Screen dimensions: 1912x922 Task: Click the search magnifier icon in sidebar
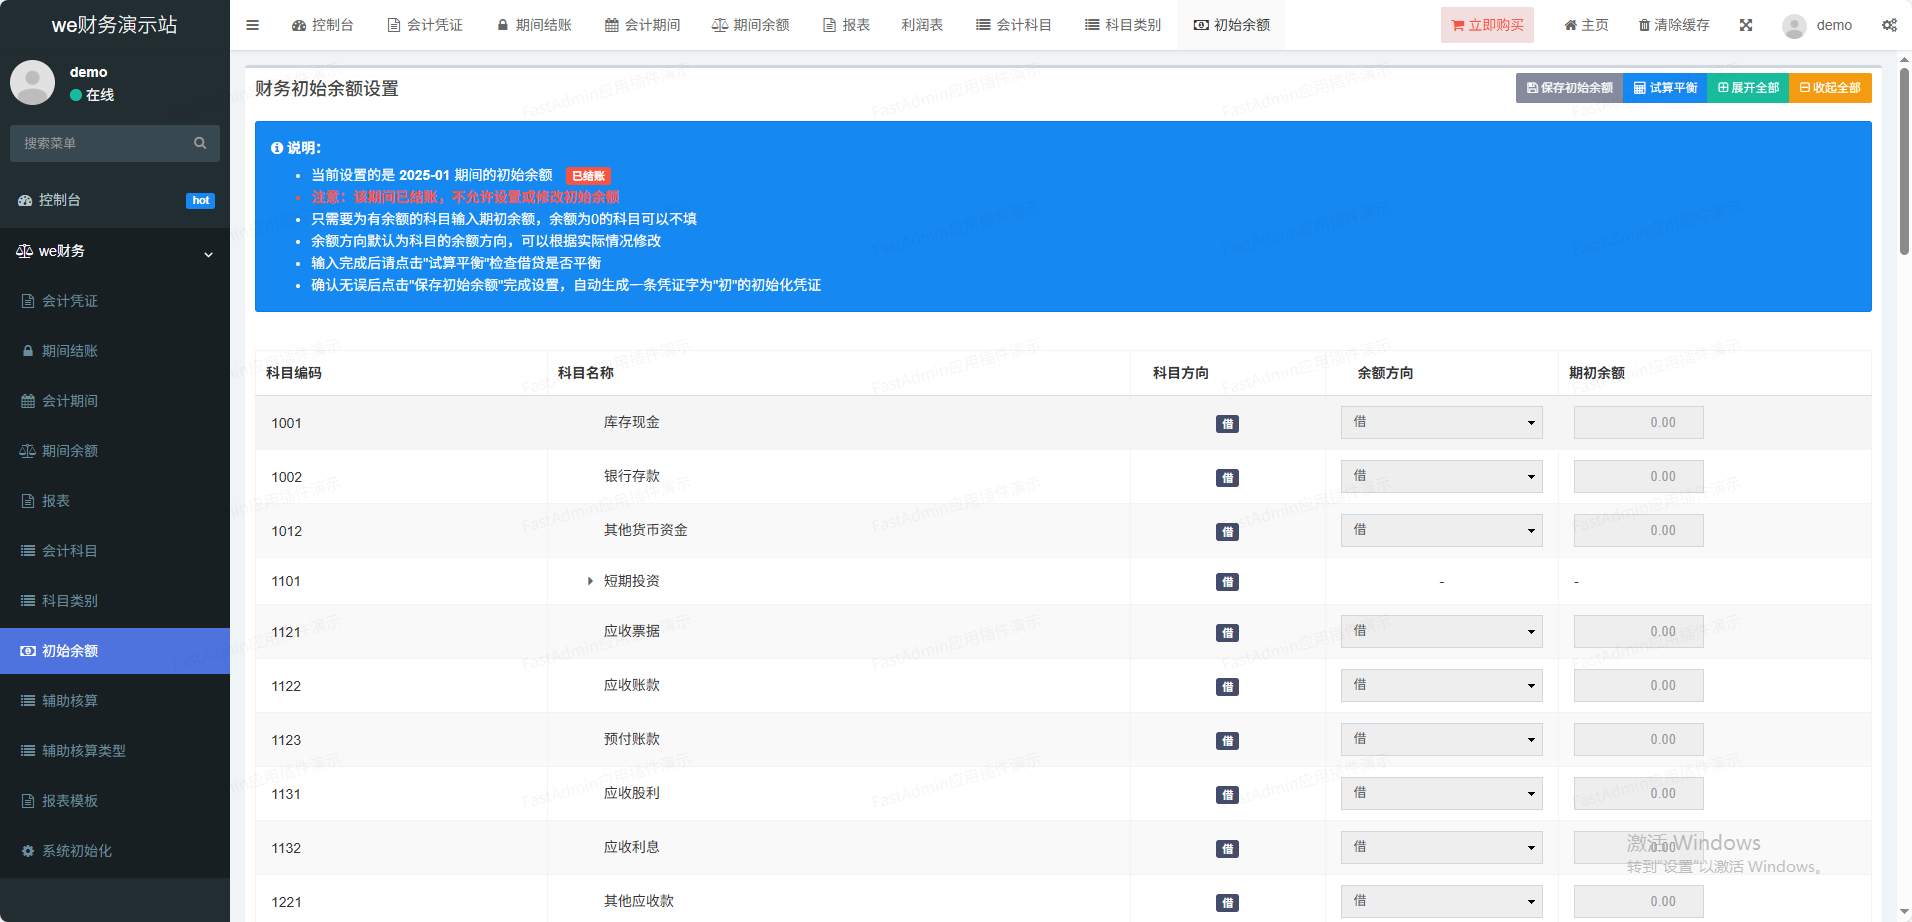click(200, 143)
